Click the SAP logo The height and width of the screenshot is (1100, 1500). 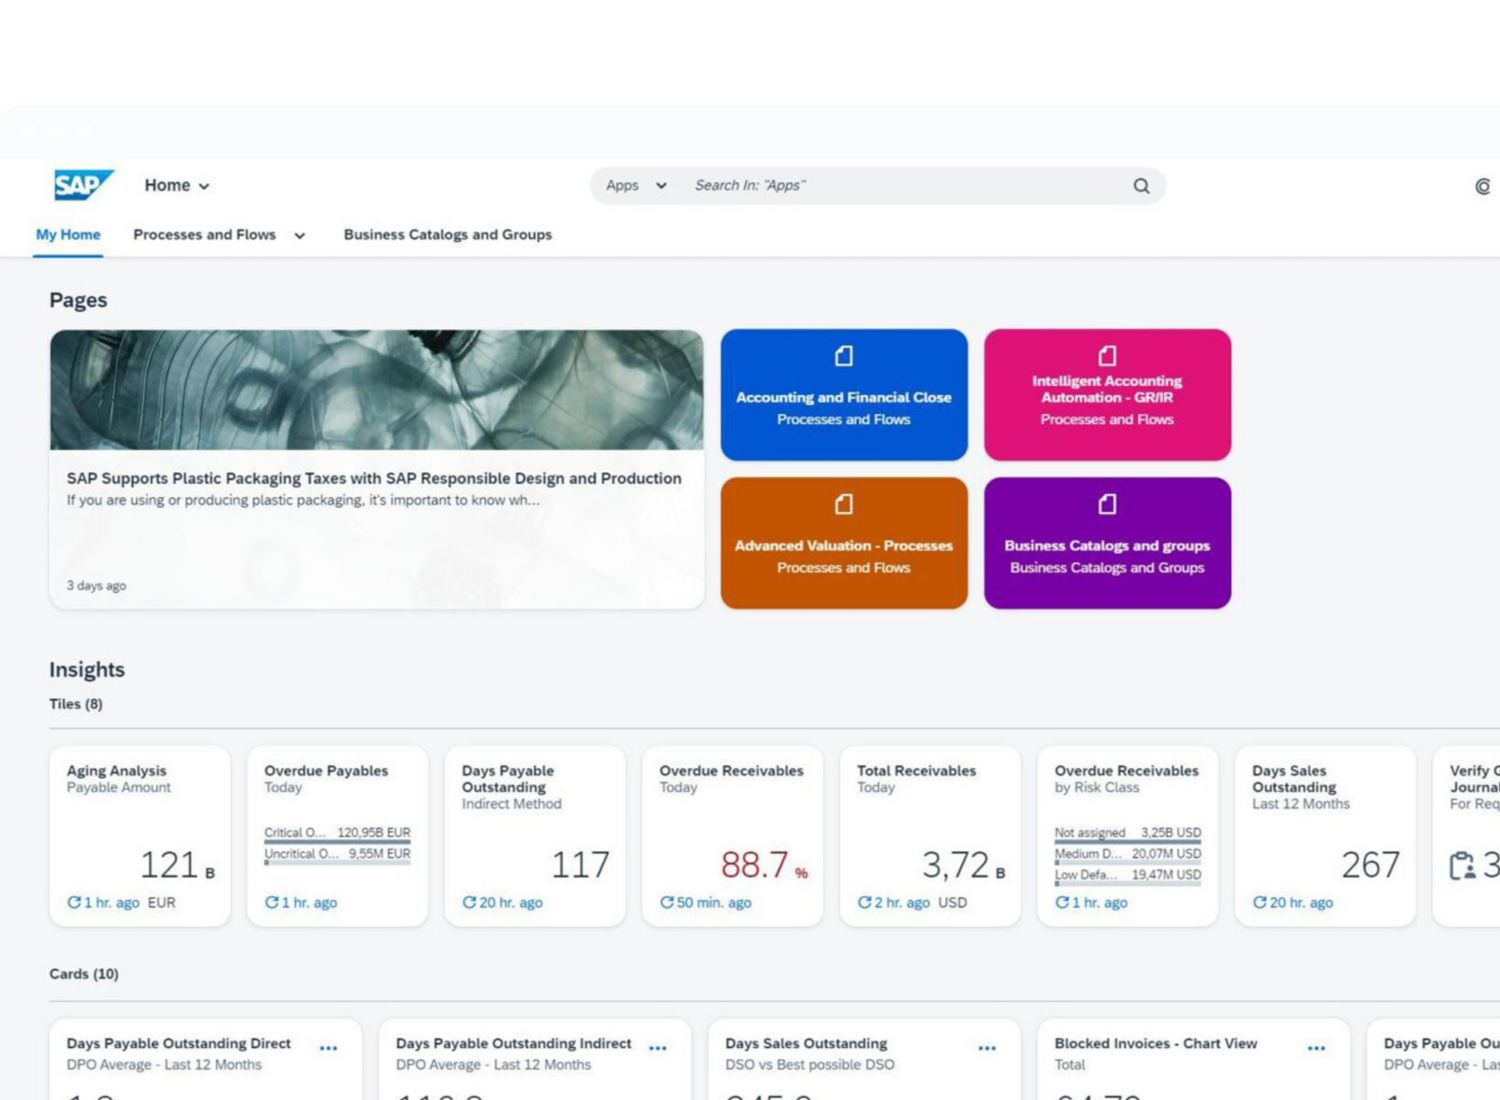pos(83,185)
